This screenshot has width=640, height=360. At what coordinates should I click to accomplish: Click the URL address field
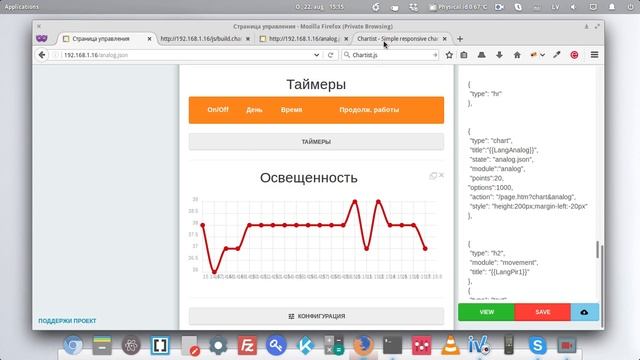[186, 55]
